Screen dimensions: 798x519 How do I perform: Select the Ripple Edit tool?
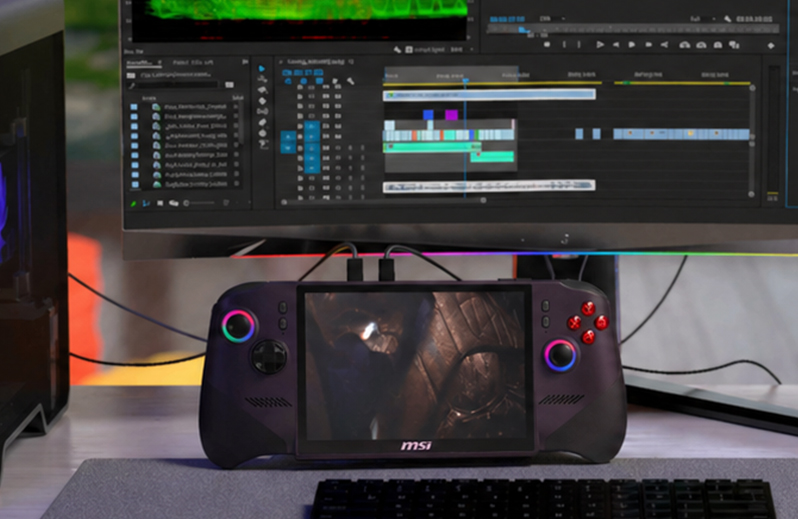(x=263, y=90)
